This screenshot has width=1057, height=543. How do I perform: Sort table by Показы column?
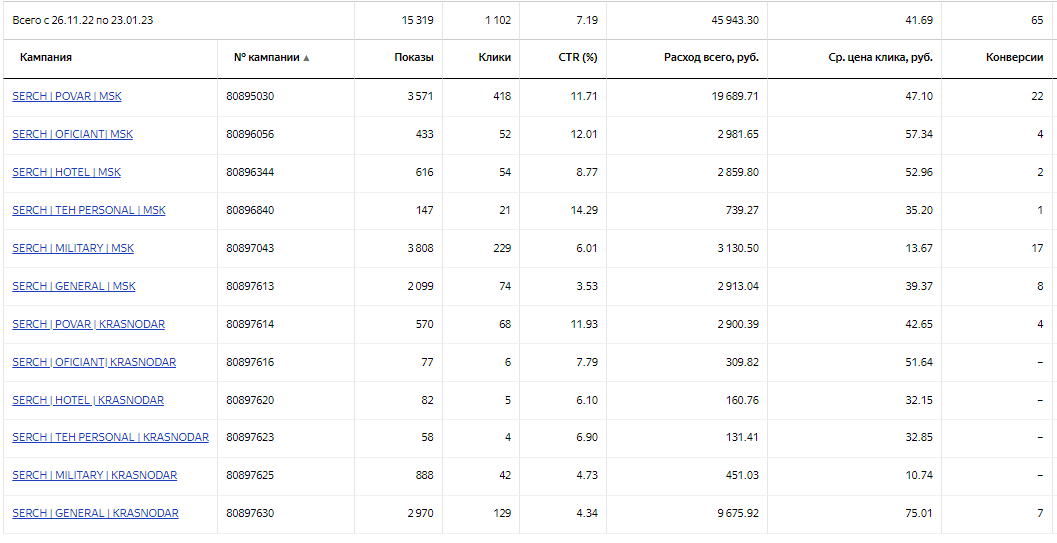point(414,58)
